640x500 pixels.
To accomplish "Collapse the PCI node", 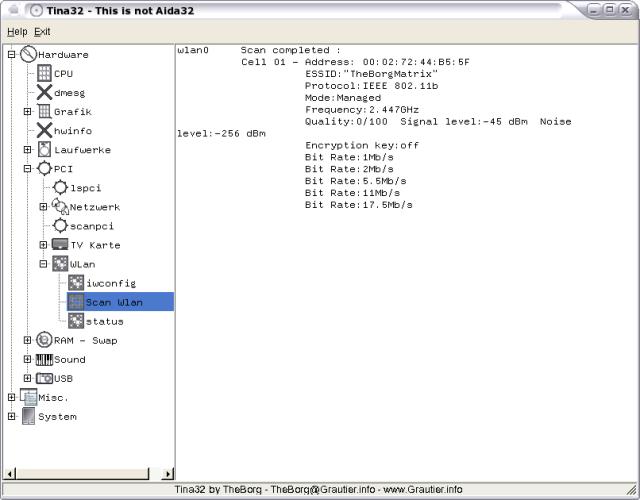I will [27, 169].
